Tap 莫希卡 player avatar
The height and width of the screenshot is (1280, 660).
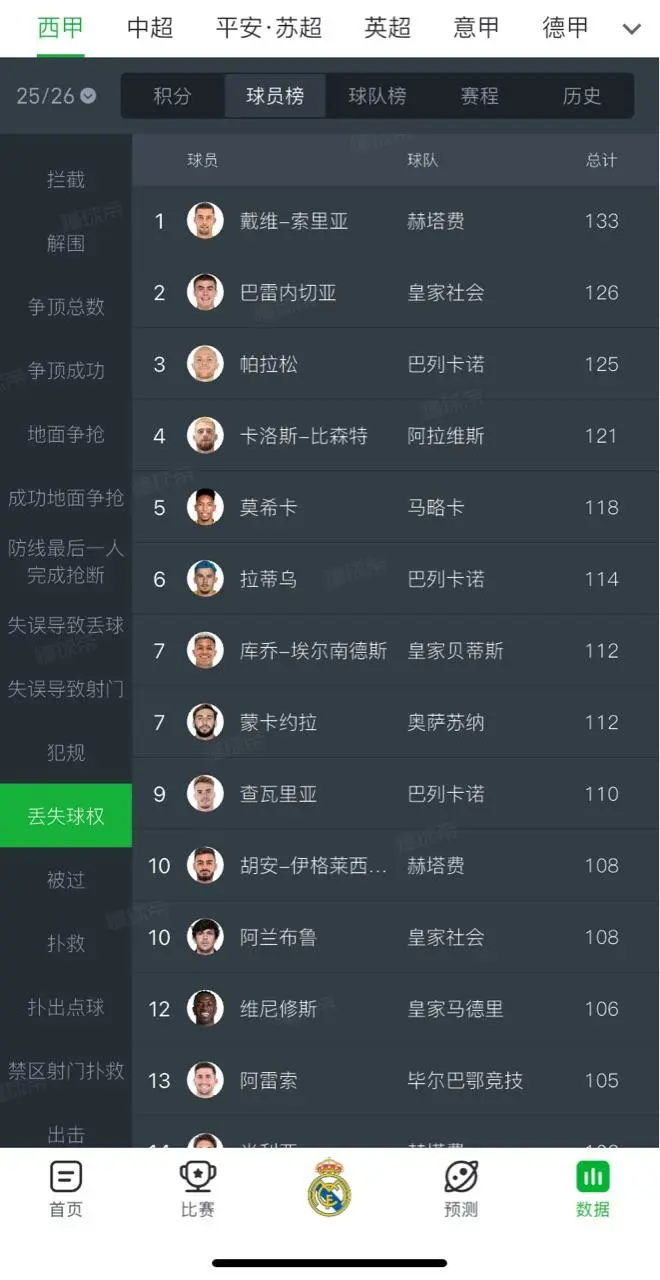pos(205,507)
